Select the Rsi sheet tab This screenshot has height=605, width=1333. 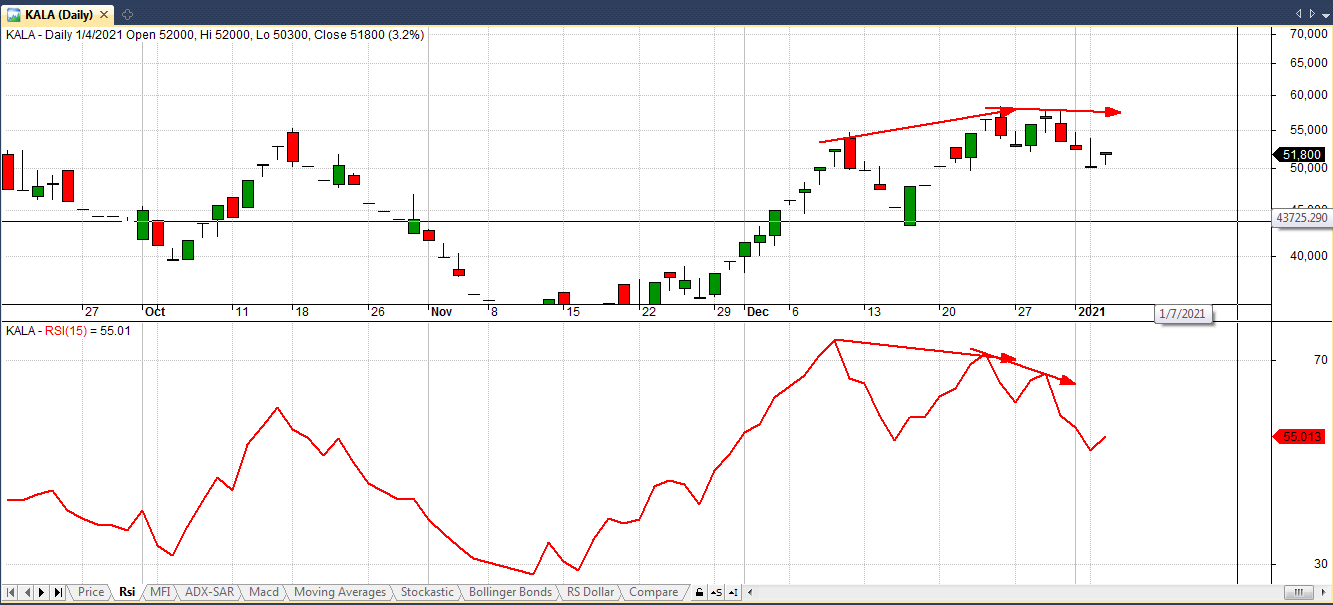[x=127, y=592]
